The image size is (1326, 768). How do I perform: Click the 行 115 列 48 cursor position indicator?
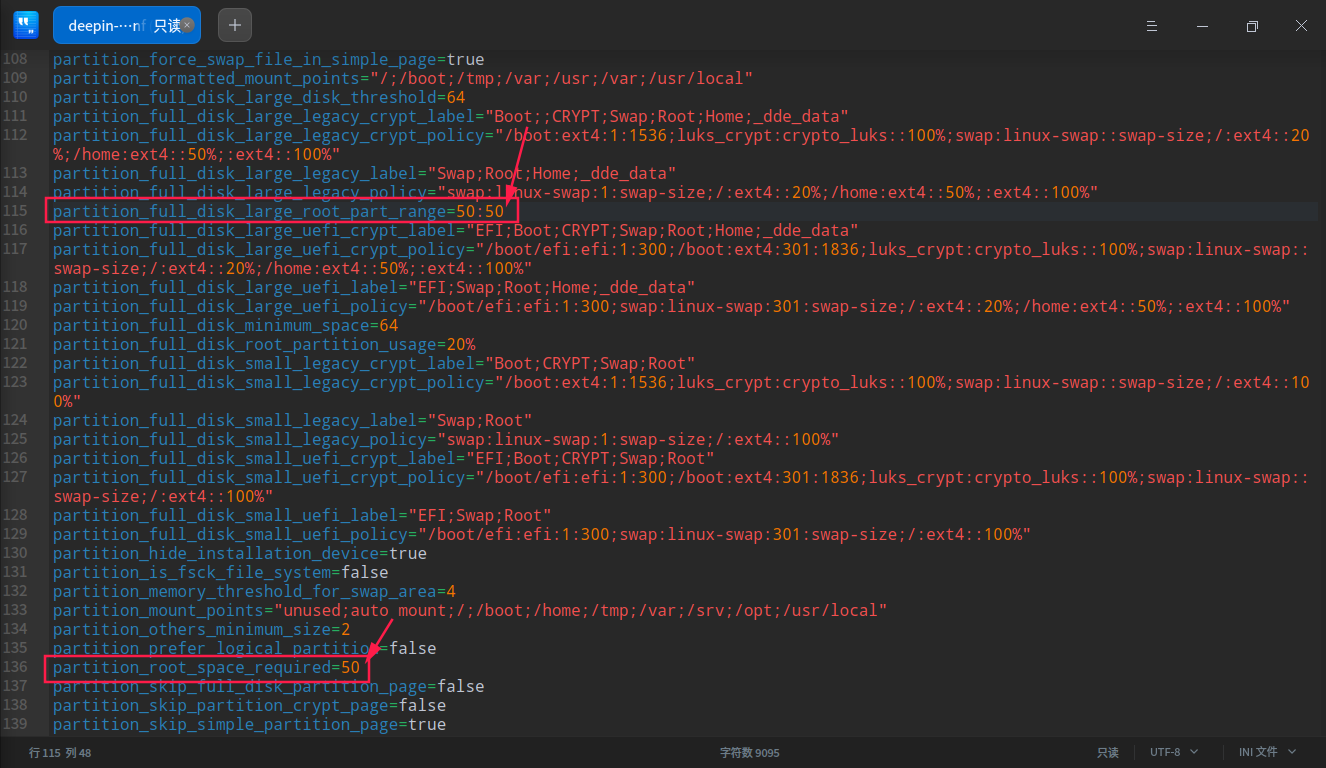click(59, 751)
